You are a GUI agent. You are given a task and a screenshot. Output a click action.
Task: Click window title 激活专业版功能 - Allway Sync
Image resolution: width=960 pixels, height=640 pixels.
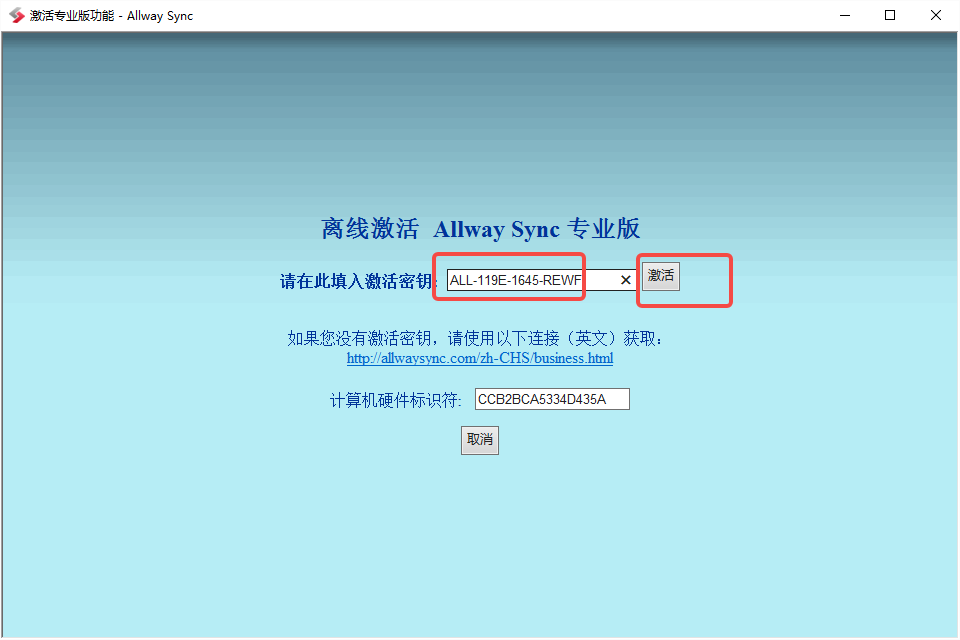[111, 16]
